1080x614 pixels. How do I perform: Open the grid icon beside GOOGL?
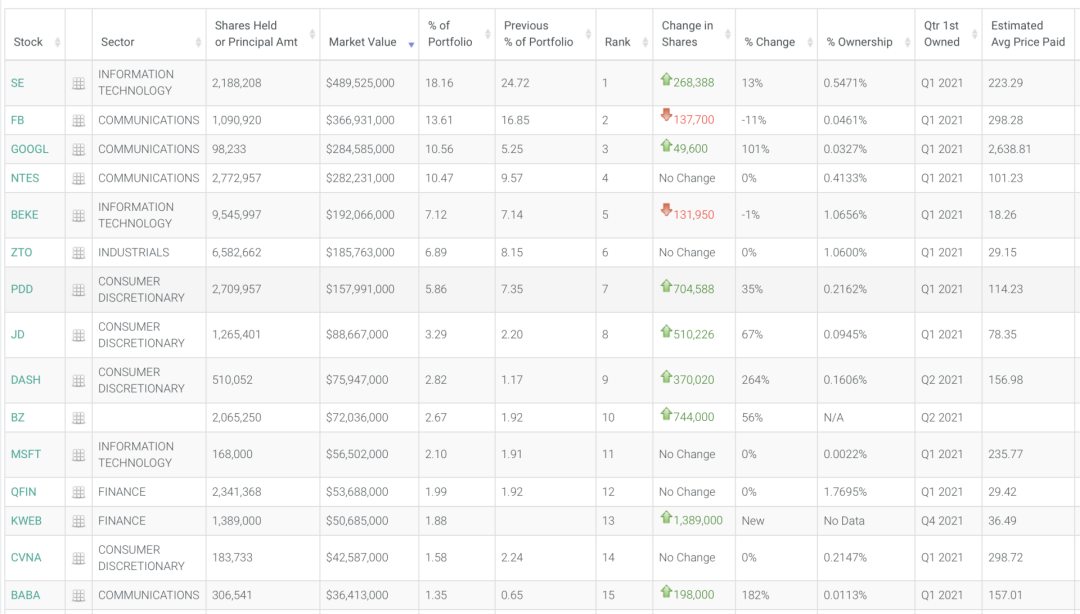78,150
